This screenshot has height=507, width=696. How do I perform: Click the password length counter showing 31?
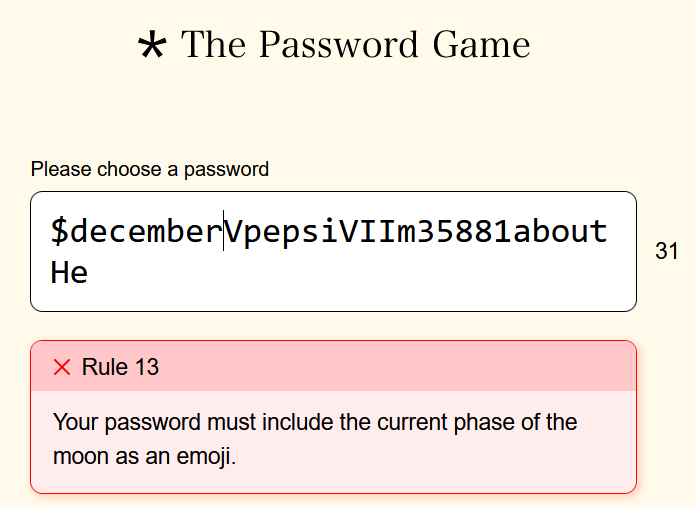tap(667, 252)
